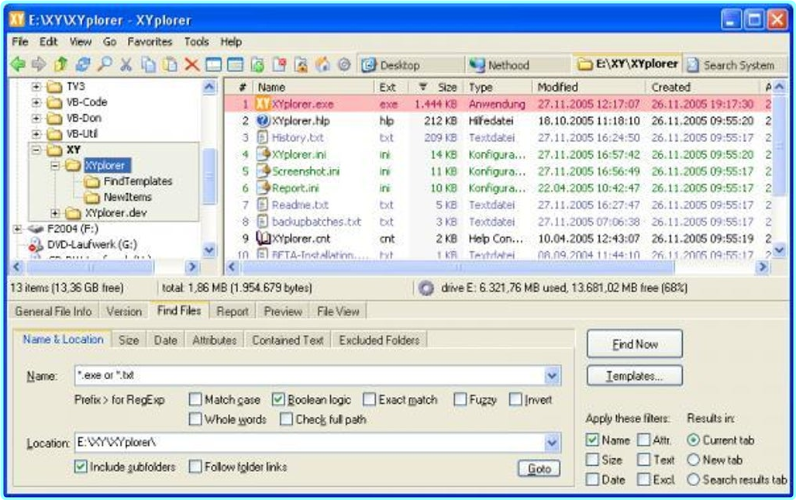Enable the Fuzzy checkbox

point(460,399)
